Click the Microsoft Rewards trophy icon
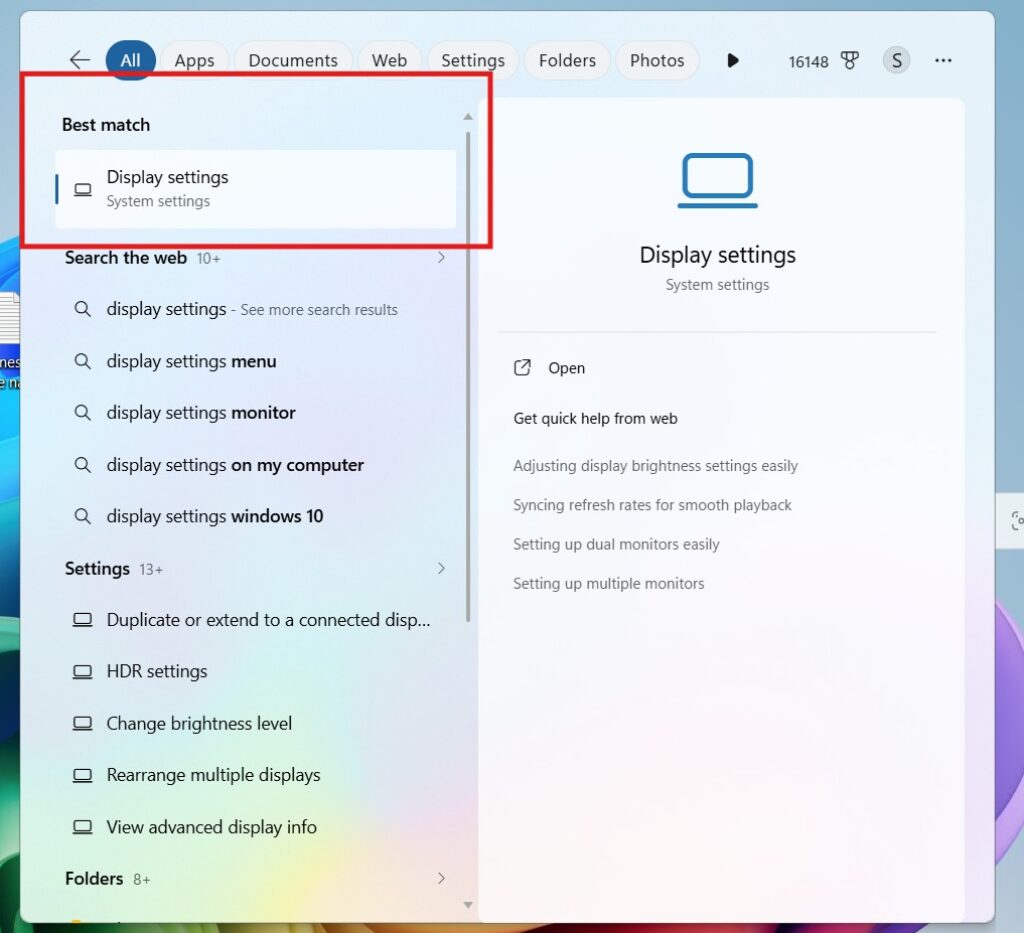The width and height of the screenshot is (1024, 933). 849,60
